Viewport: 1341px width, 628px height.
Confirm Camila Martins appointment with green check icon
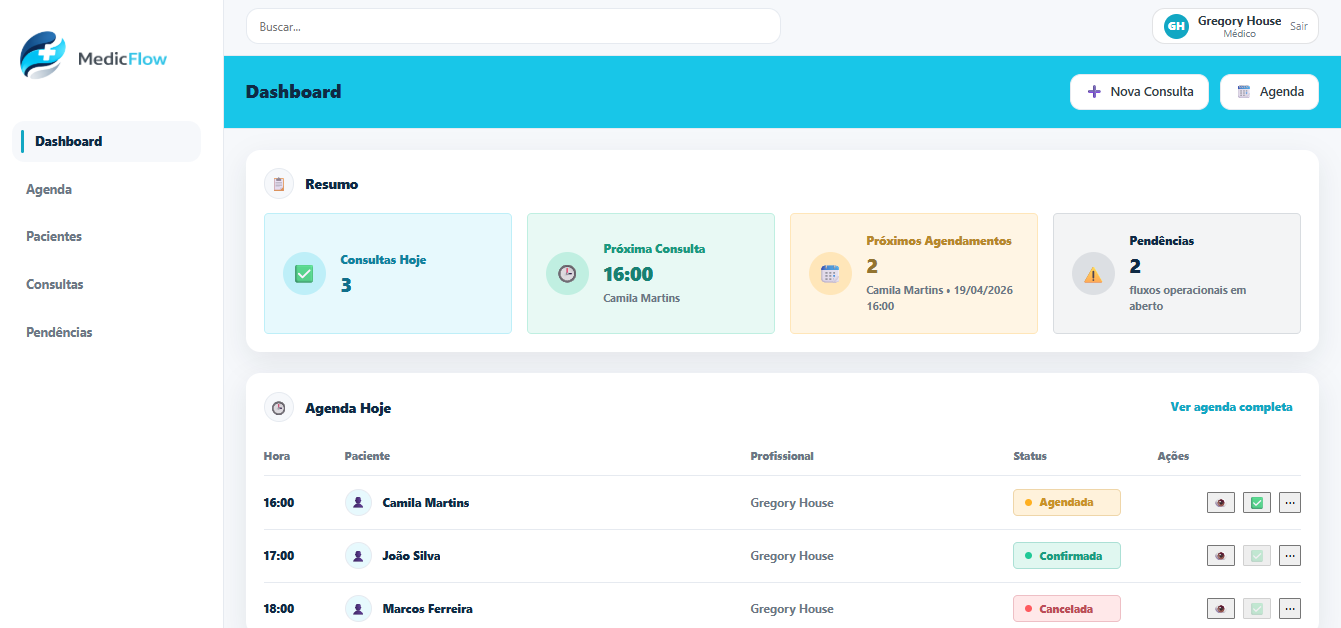pyautogui.click(x=1256, y=502)
